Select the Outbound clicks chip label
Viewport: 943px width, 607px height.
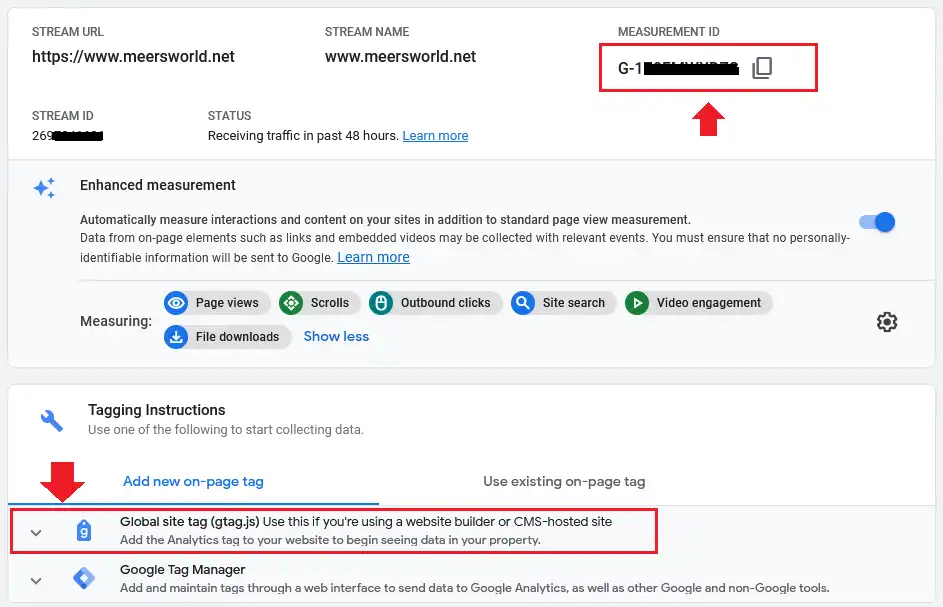[446, 303]
